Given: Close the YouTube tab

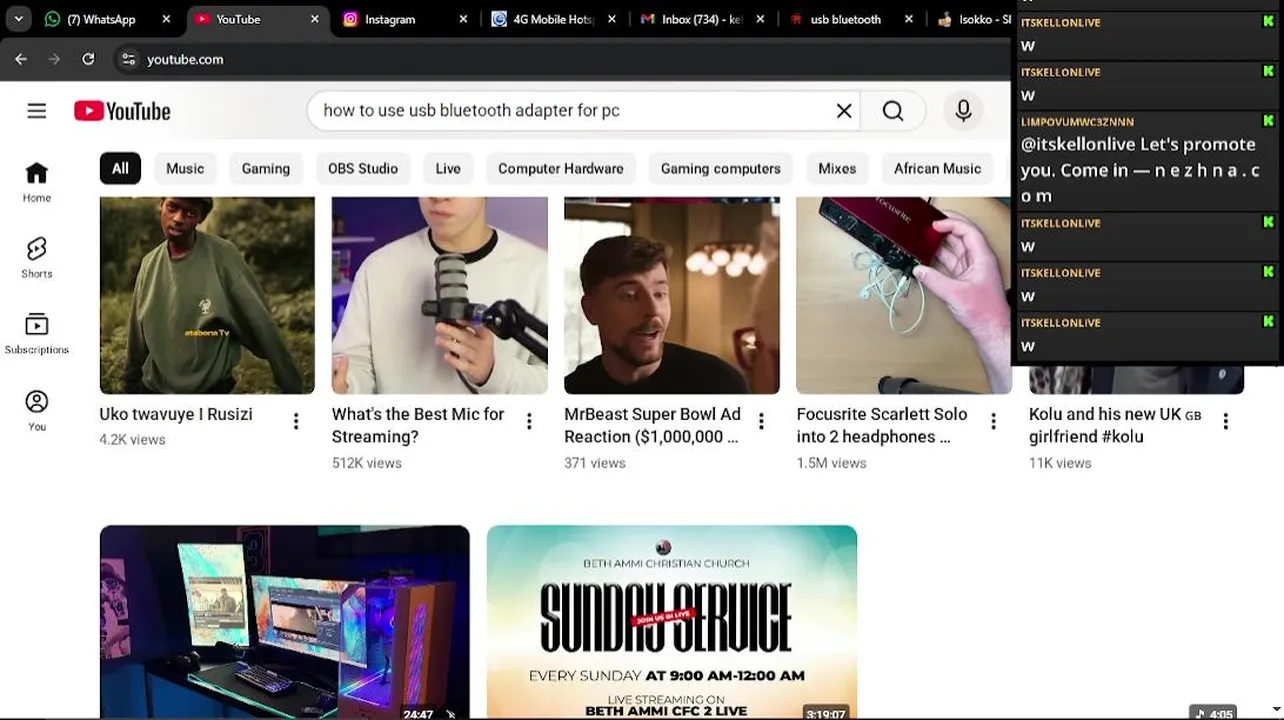Looking at the screenshot, I should pos(315,19).
